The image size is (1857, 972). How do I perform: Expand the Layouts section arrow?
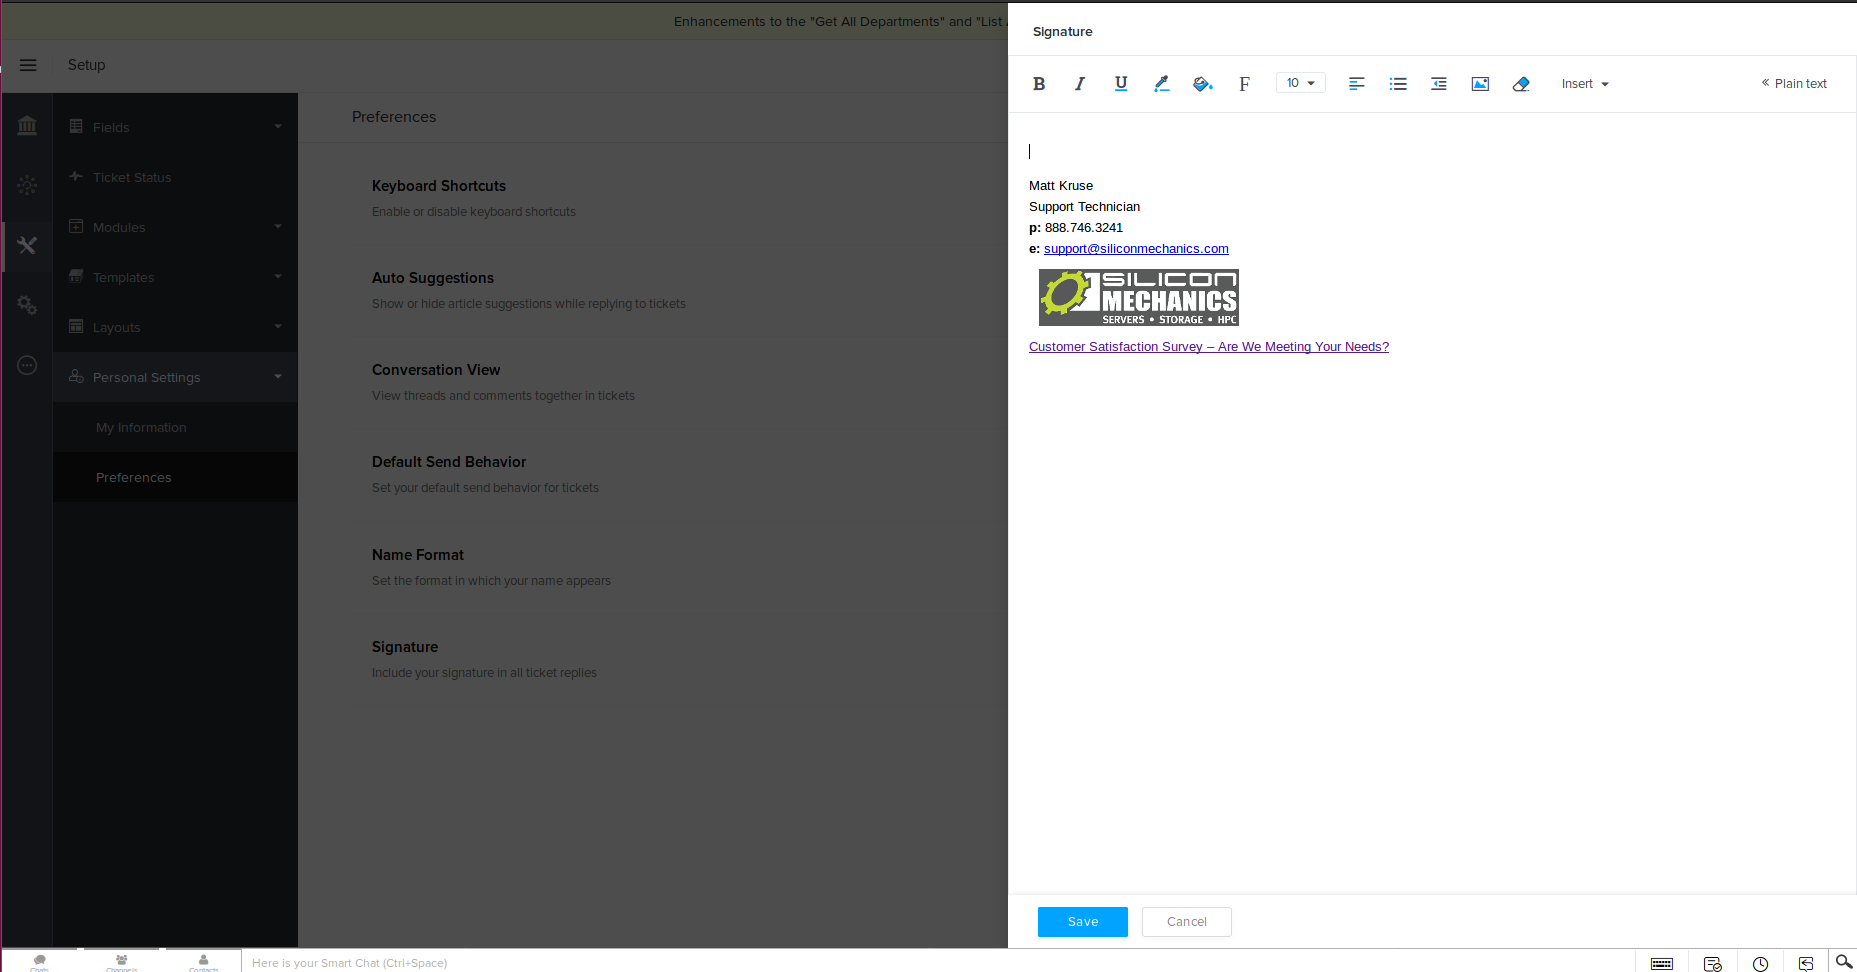(278, 327)
